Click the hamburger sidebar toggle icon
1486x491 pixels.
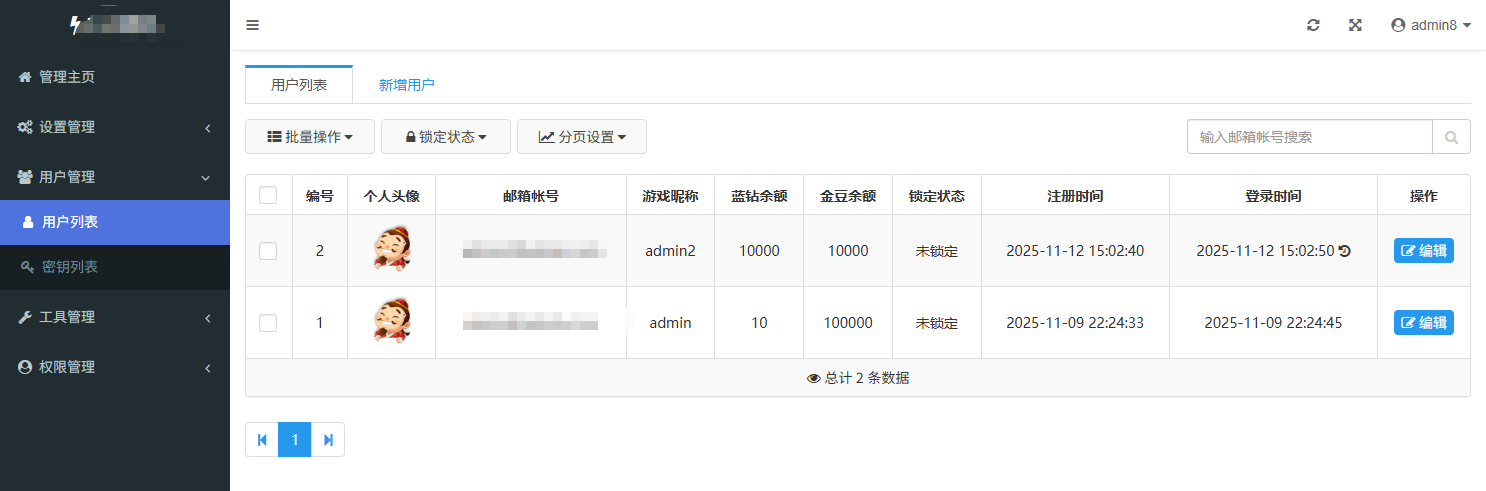click(252, 25)
